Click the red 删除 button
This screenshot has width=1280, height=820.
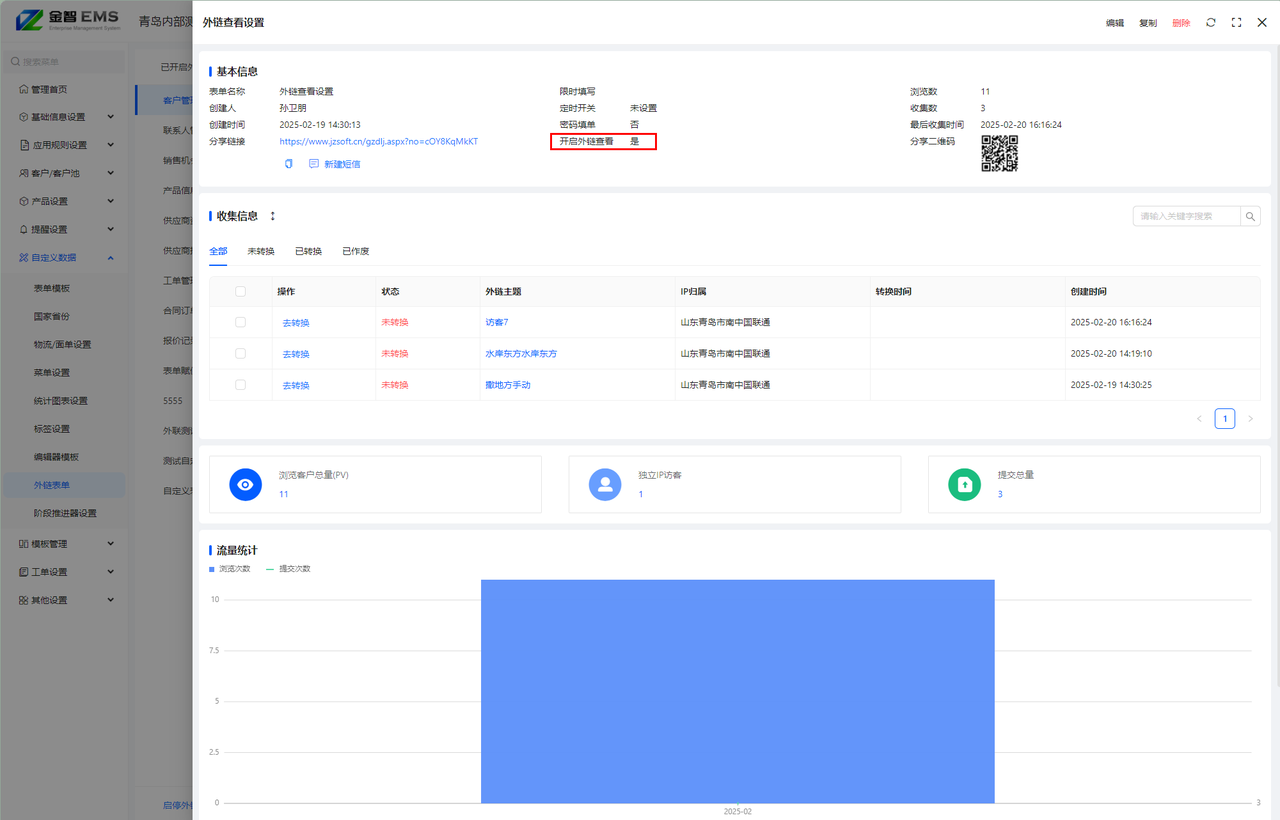1181,23
